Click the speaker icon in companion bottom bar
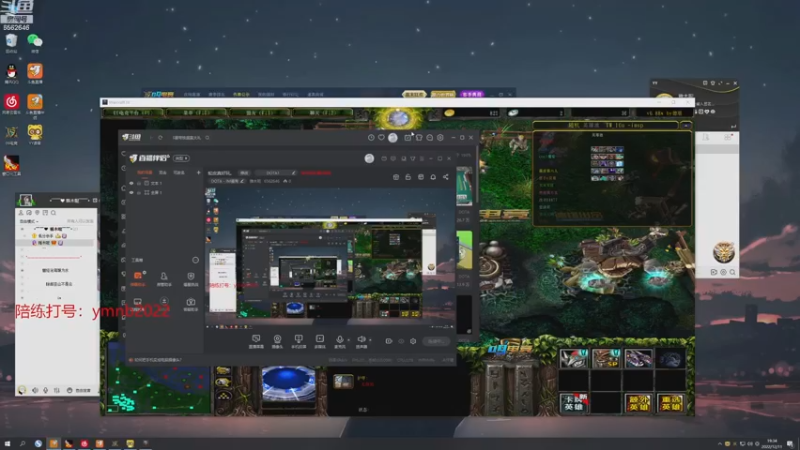This screenshot has width=800, height=450. tap(361, 340)
